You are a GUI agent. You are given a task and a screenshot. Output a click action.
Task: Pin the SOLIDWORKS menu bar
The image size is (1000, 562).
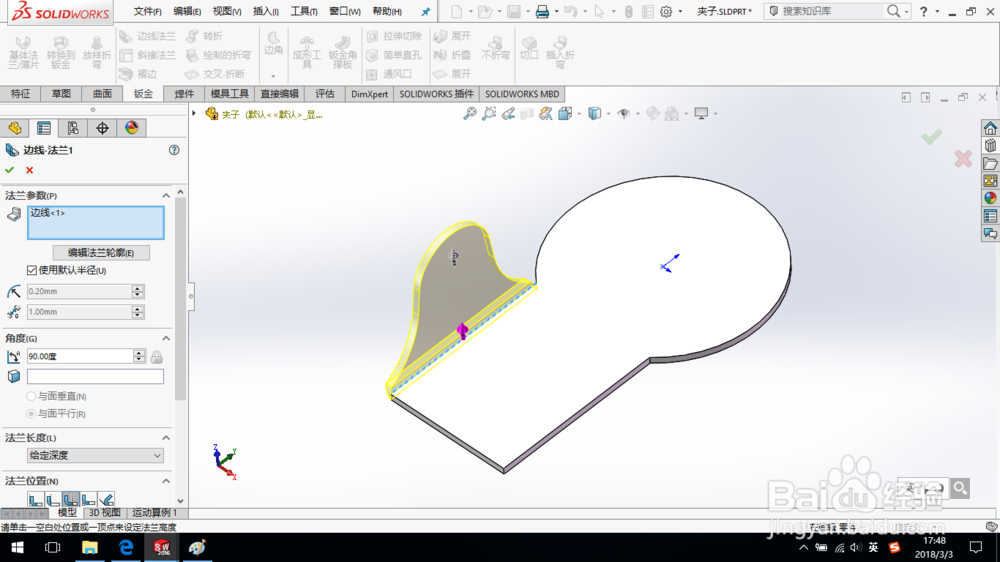(x=426, y=11)
